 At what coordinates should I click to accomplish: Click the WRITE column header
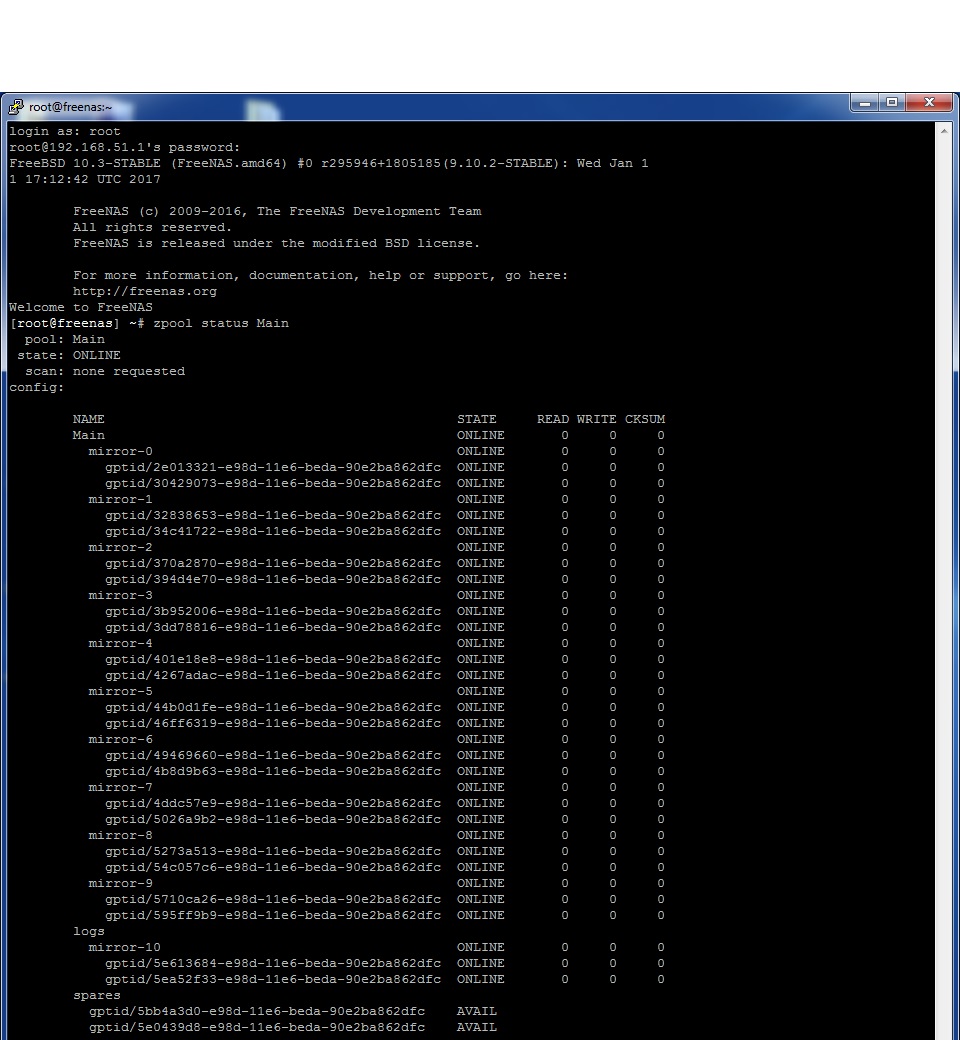point(596,419)
